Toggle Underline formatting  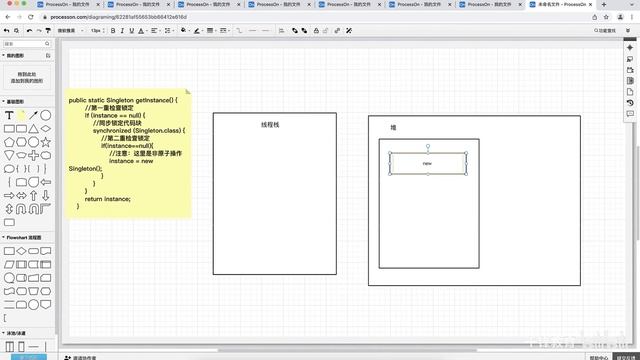tap(131, 31)
